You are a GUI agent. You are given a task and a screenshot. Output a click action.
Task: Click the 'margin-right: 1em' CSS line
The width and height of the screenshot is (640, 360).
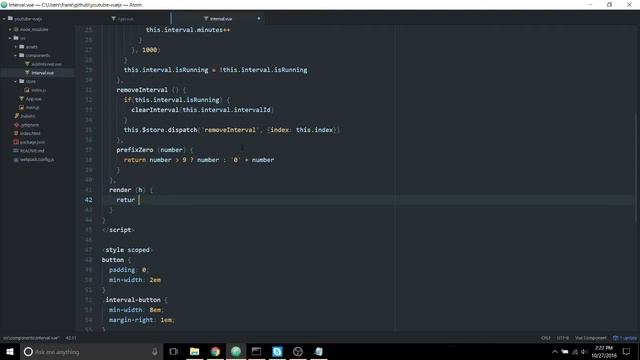(x=142, y=320)
